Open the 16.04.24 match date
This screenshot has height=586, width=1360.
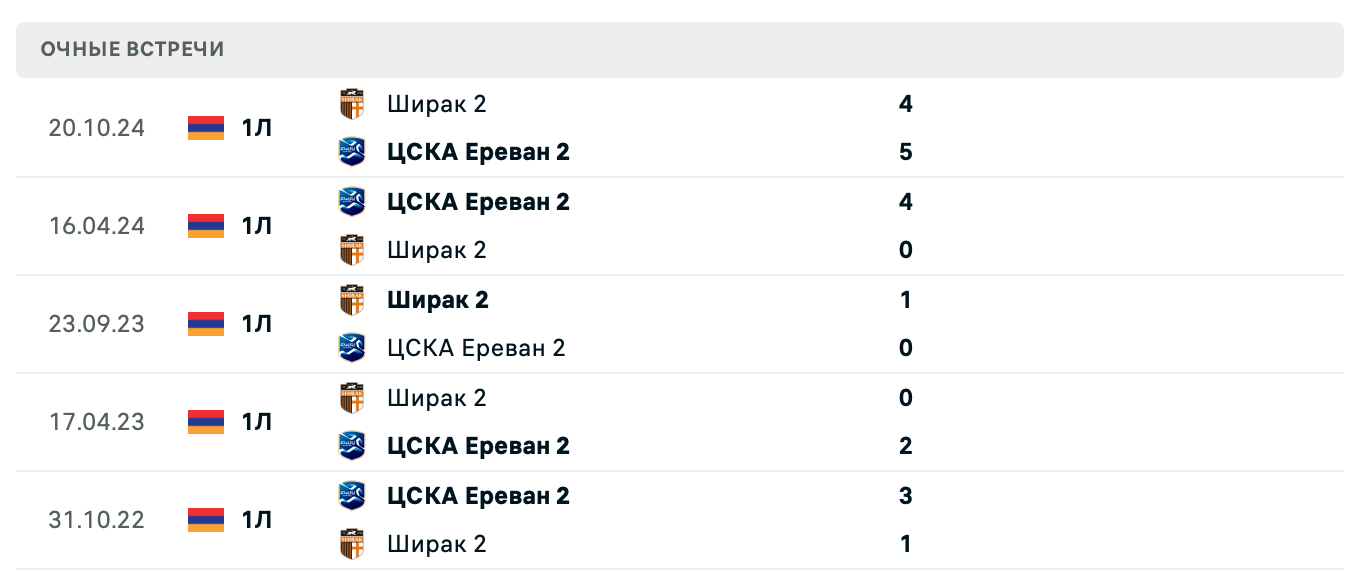(x=96, y=226)
